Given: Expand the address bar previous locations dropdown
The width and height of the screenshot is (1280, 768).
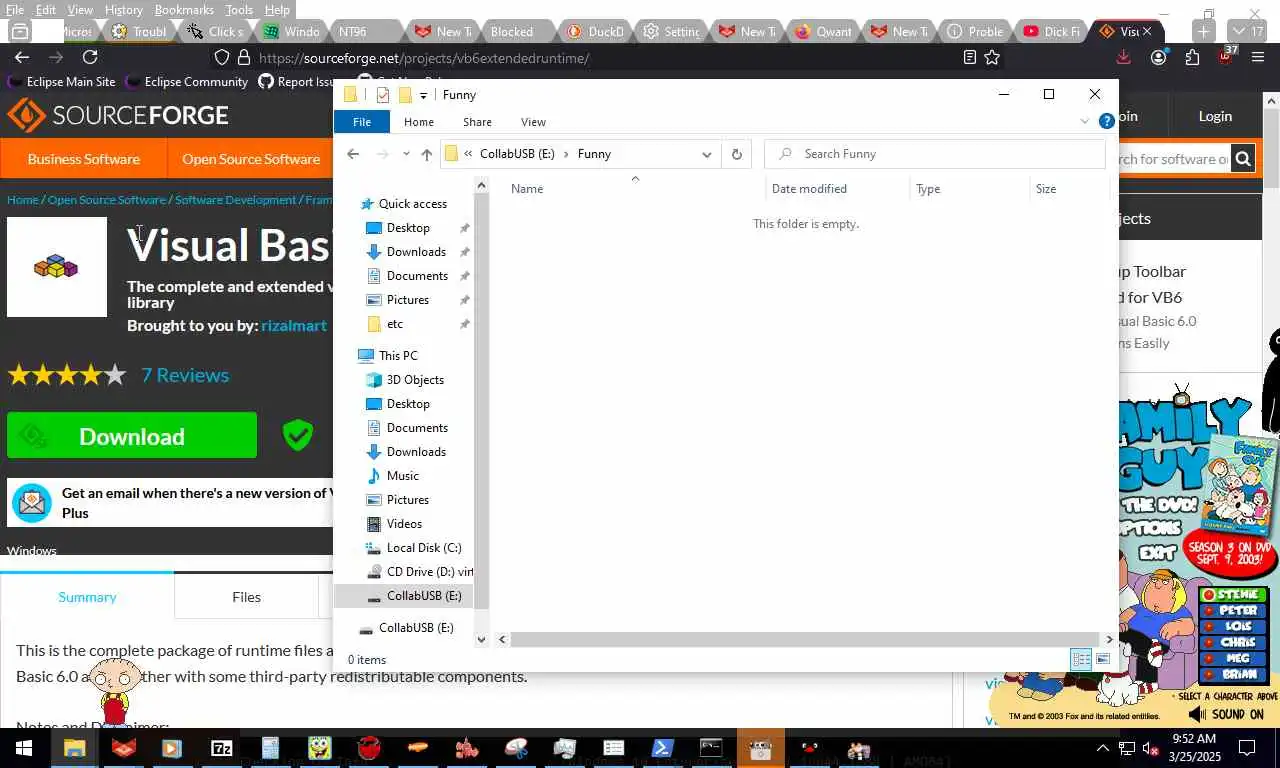Looking at the screenshot, I should 707,154.
